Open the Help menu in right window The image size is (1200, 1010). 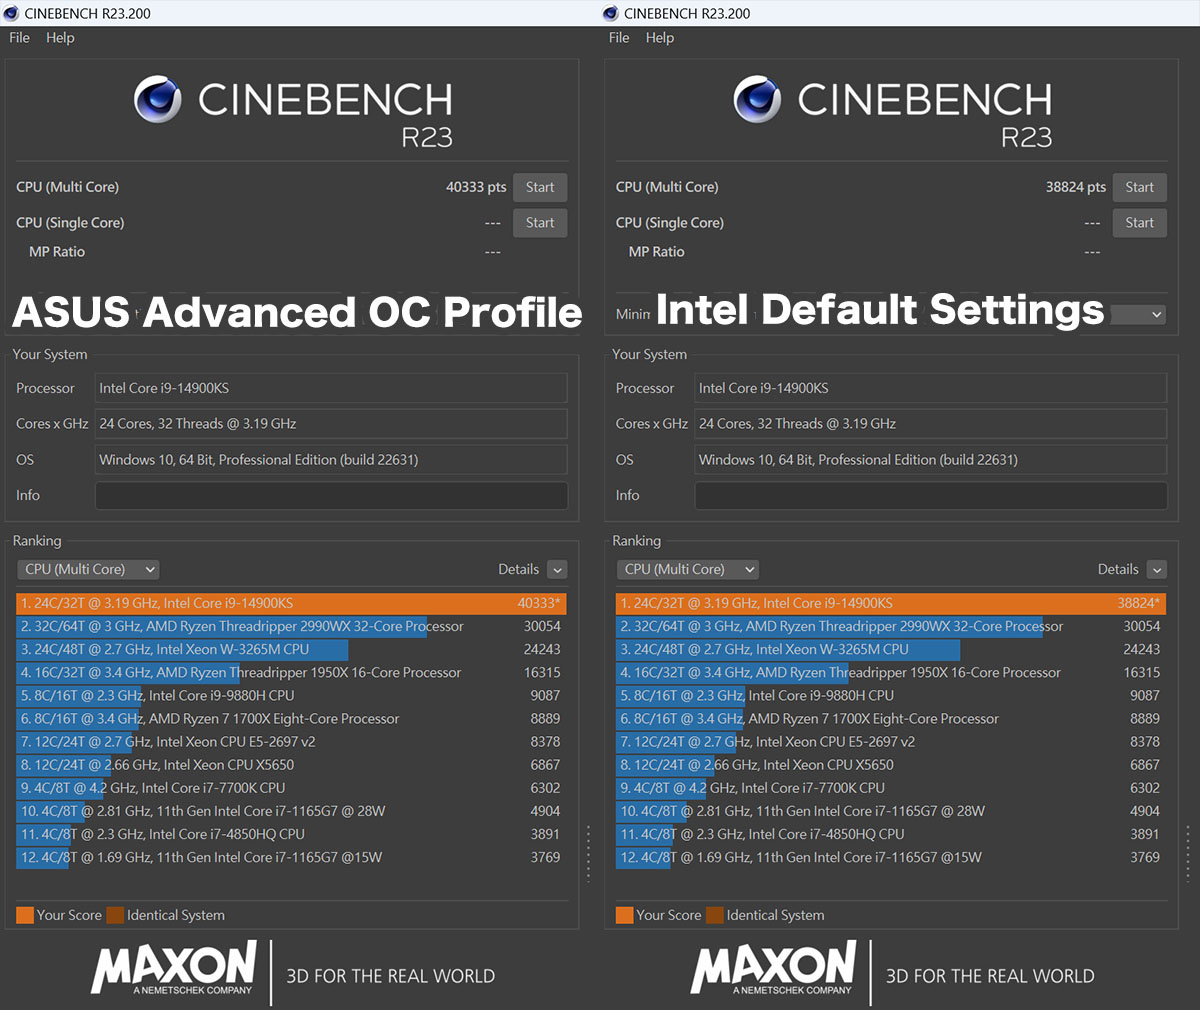(660, 37)
